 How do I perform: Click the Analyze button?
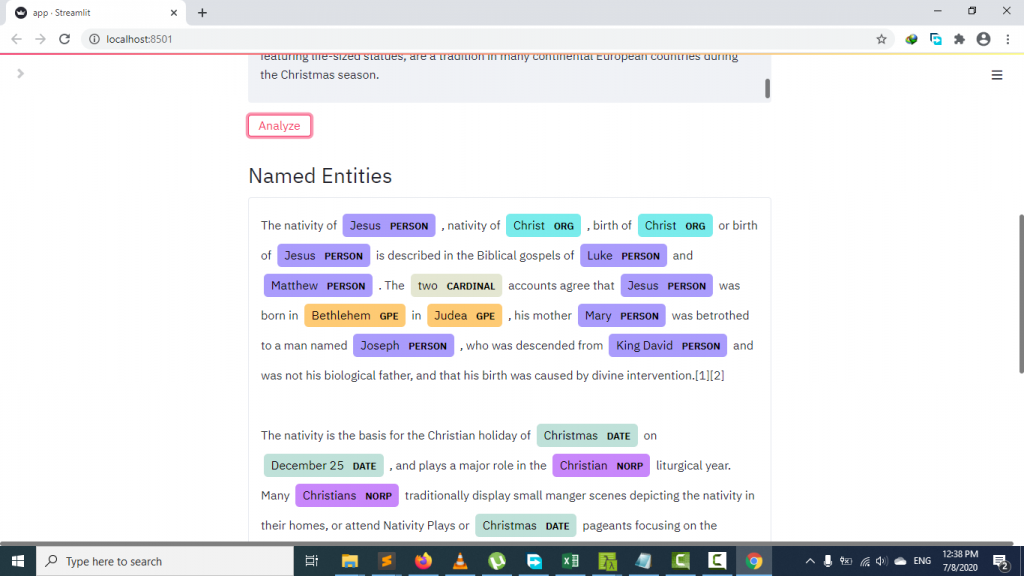click(x=279, y=125)
